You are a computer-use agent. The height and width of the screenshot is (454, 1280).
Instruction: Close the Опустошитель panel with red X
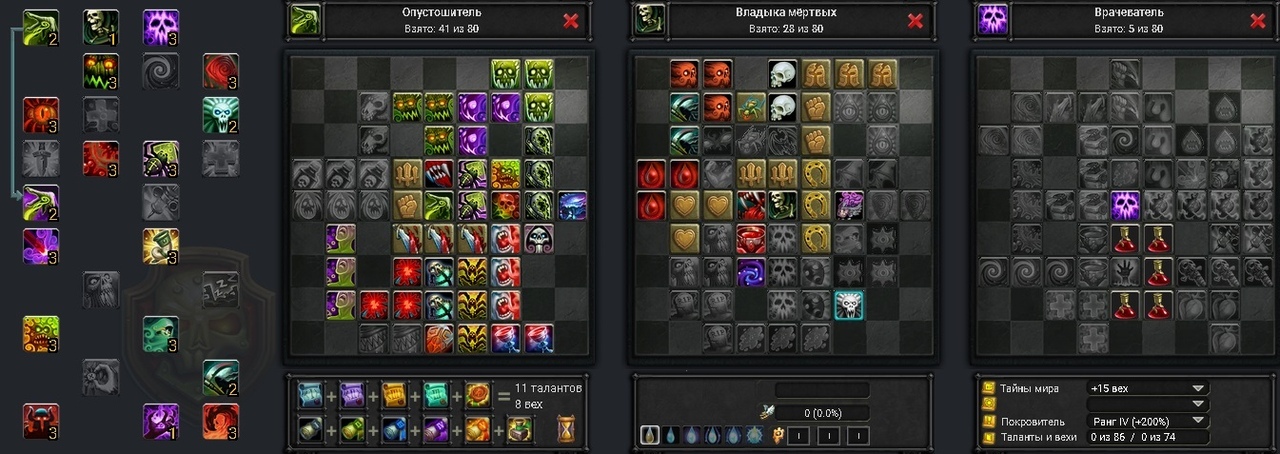571,20
